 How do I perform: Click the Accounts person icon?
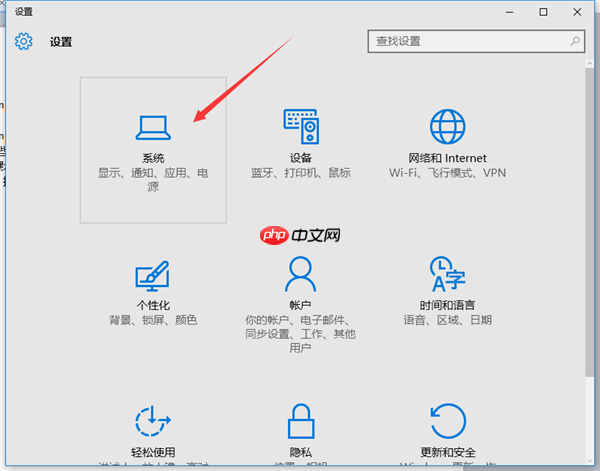click(x=300, y=273)
